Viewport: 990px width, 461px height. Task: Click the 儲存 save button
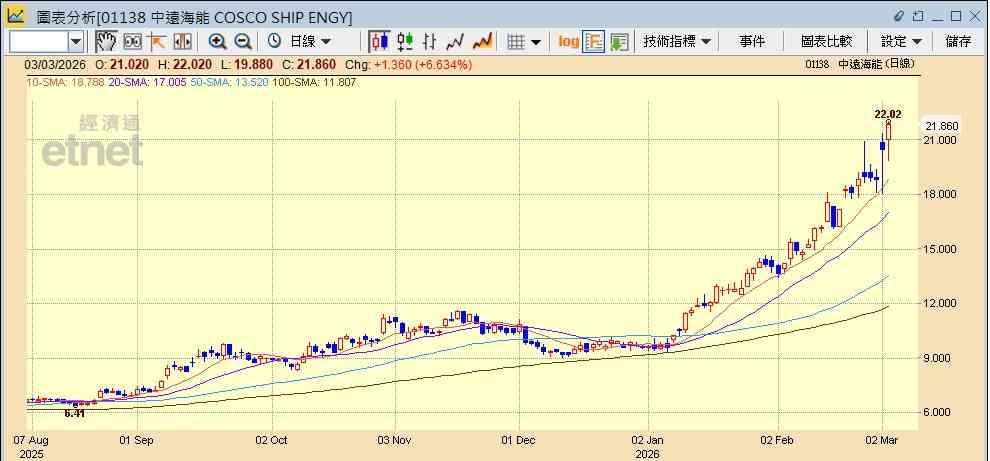click(x=958, y=42)
